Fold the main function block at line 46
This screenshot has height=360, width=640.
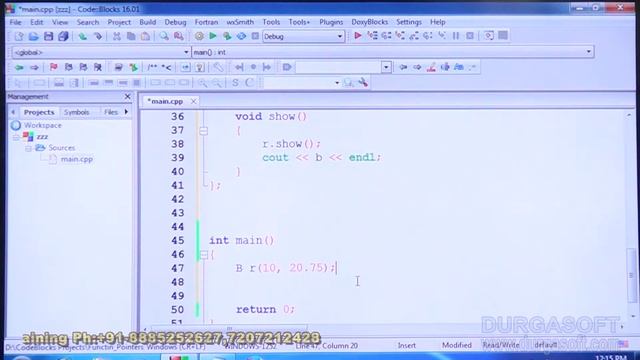point(204,255)
